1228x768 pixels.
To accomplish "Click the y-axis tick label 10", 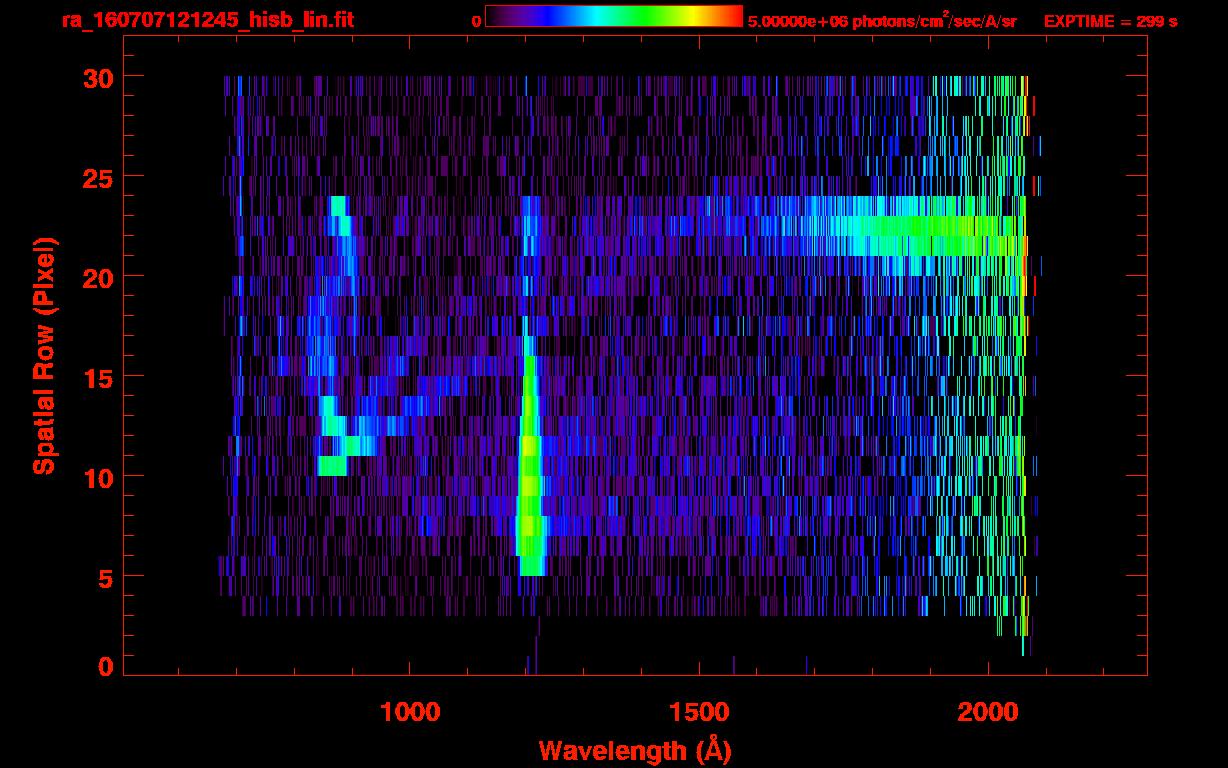I will [x=97, y=477].
